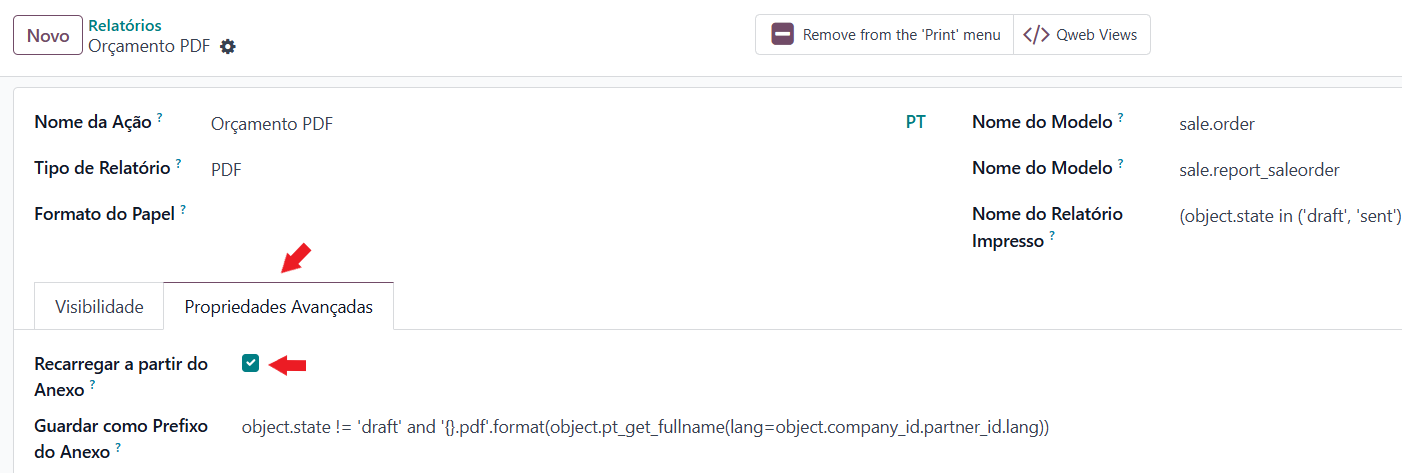Click help tooltip next to Formato do Papel
The width and height of the screenshot is (1402, 473).
[x=183, y=210]
